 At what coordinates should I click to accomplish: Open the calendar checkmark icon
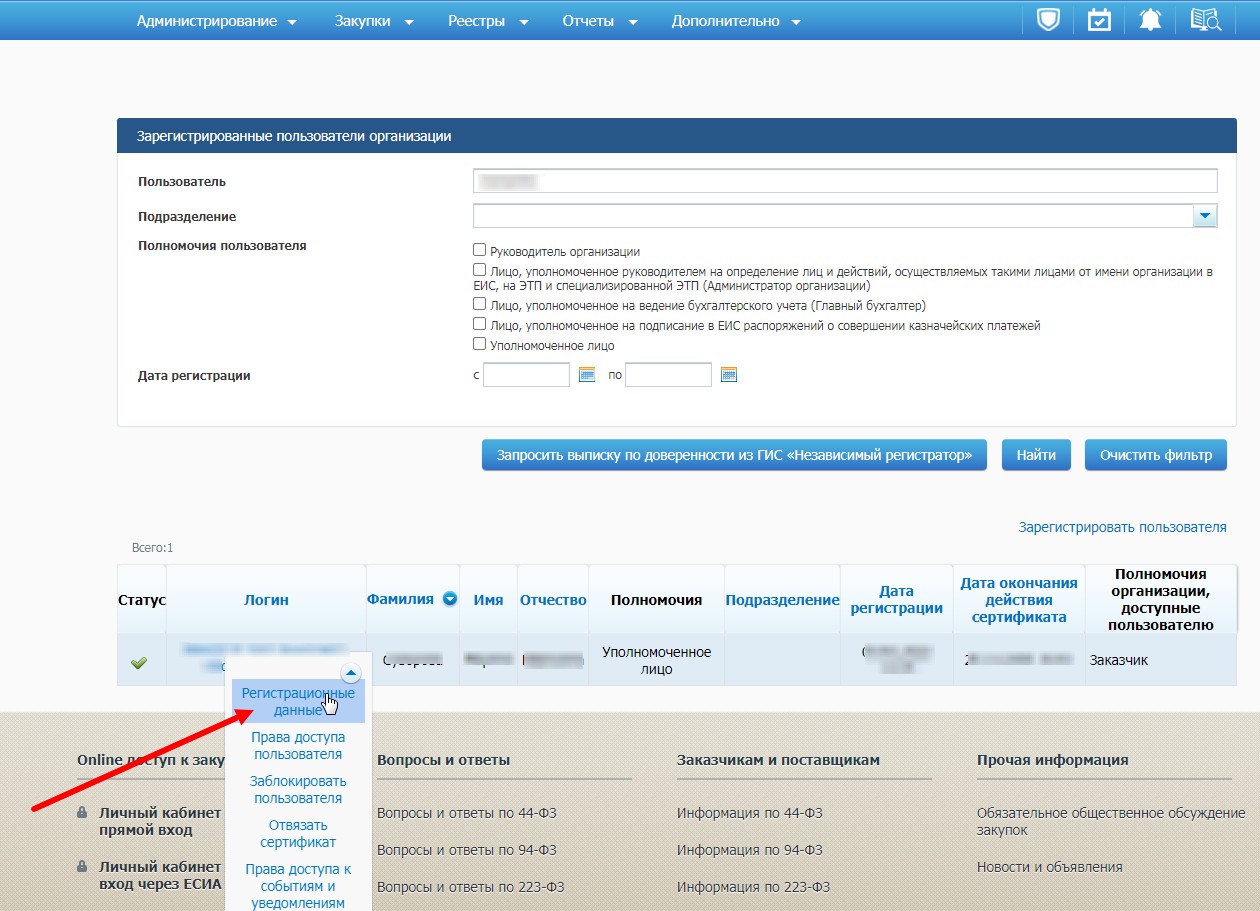1099,20
